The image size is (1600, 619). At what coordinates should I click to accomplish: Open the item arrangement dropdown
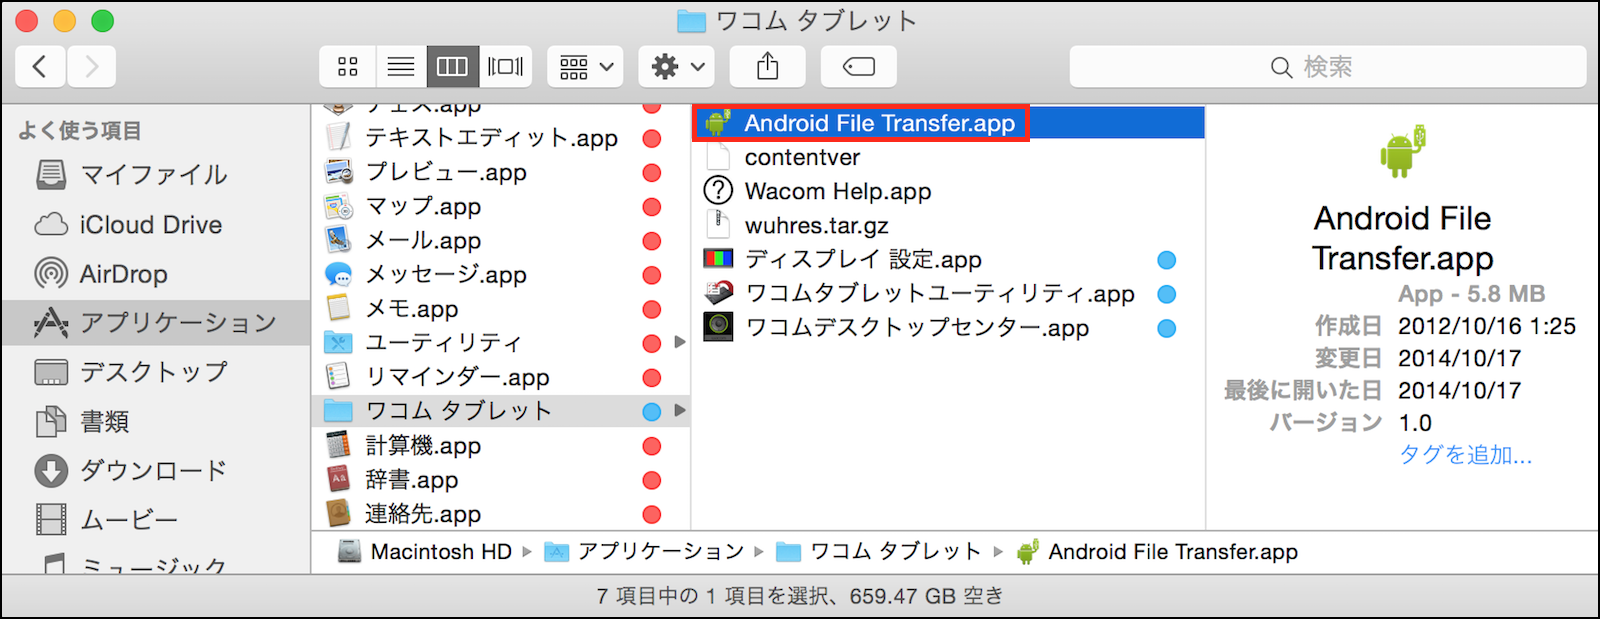(x=586, y=67)
